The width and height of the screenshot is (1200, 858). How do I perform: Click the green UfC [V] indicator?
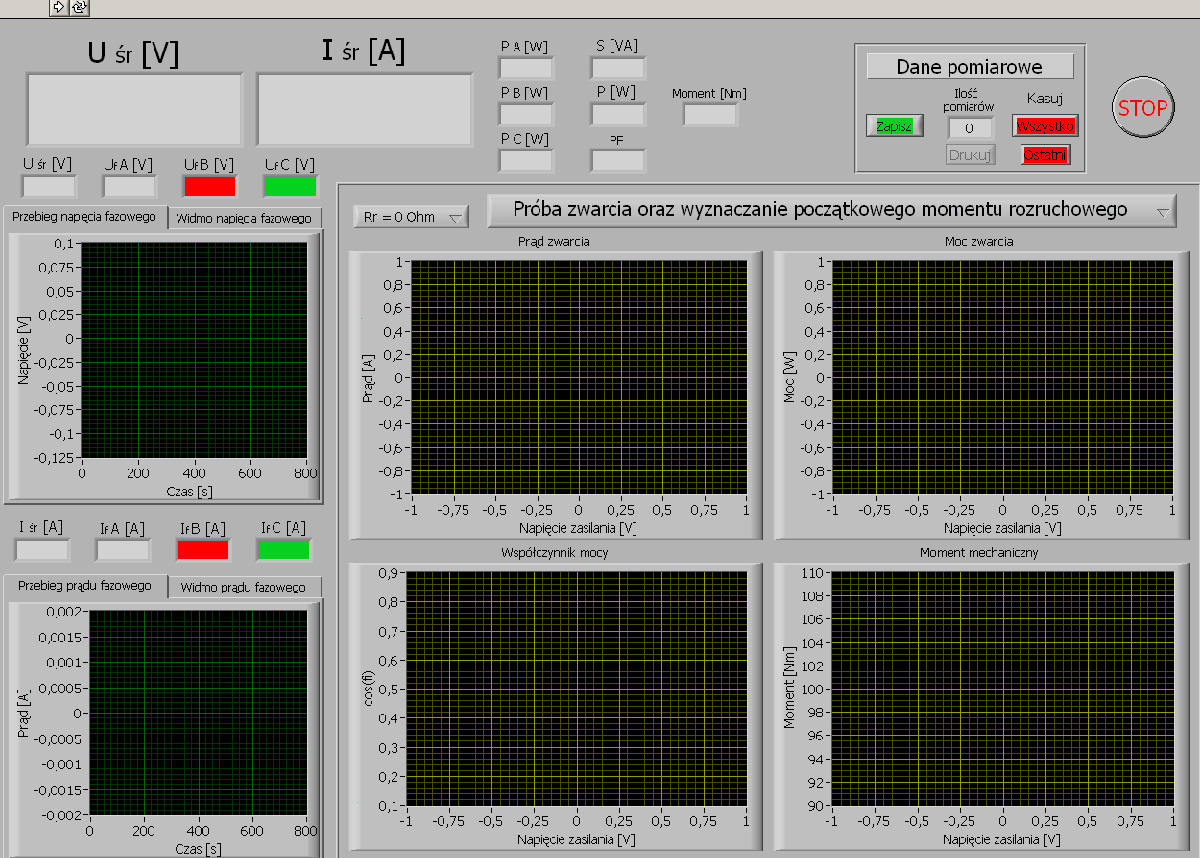290,186
